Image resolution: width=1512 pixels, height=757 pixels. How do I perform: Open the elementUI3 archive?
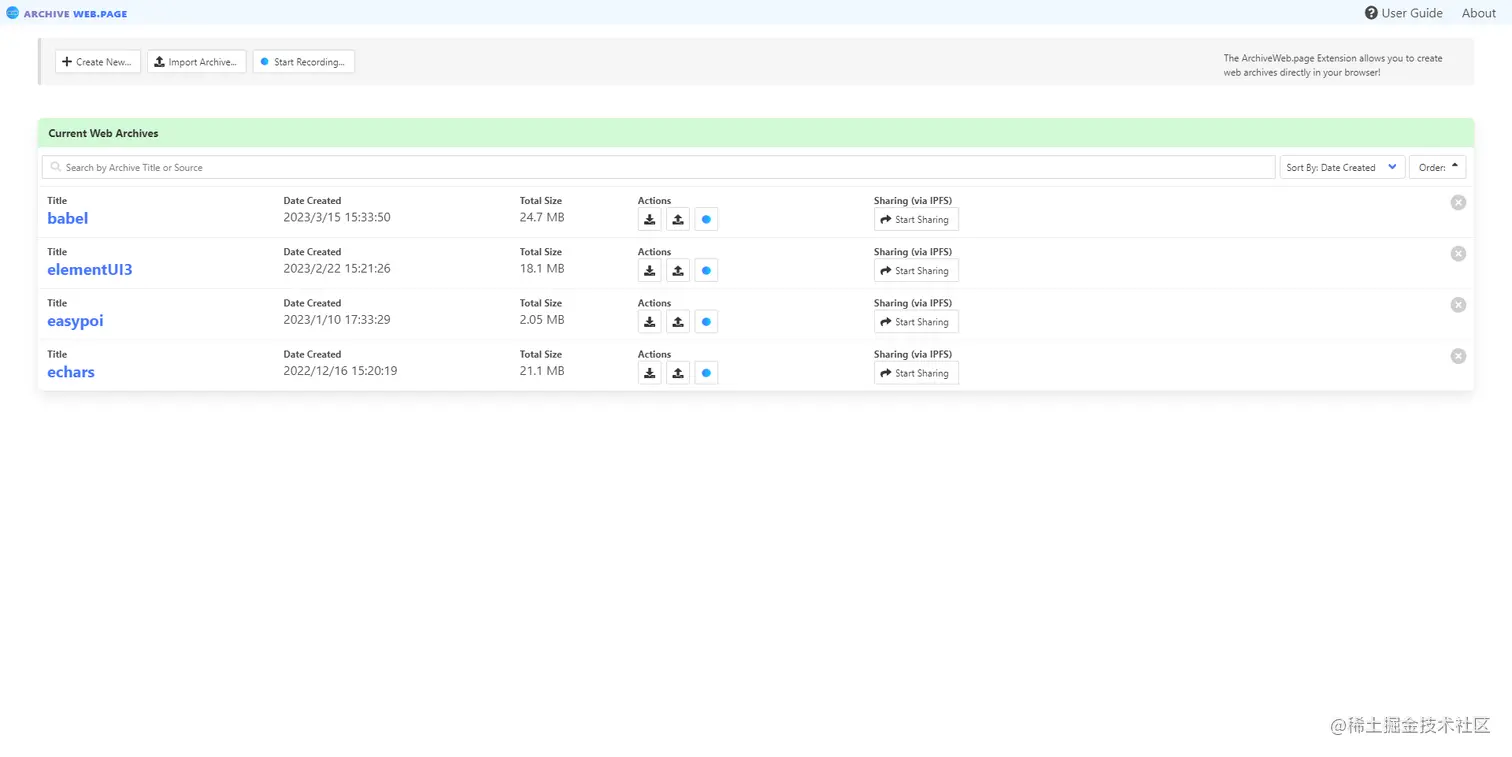point(90,269)
